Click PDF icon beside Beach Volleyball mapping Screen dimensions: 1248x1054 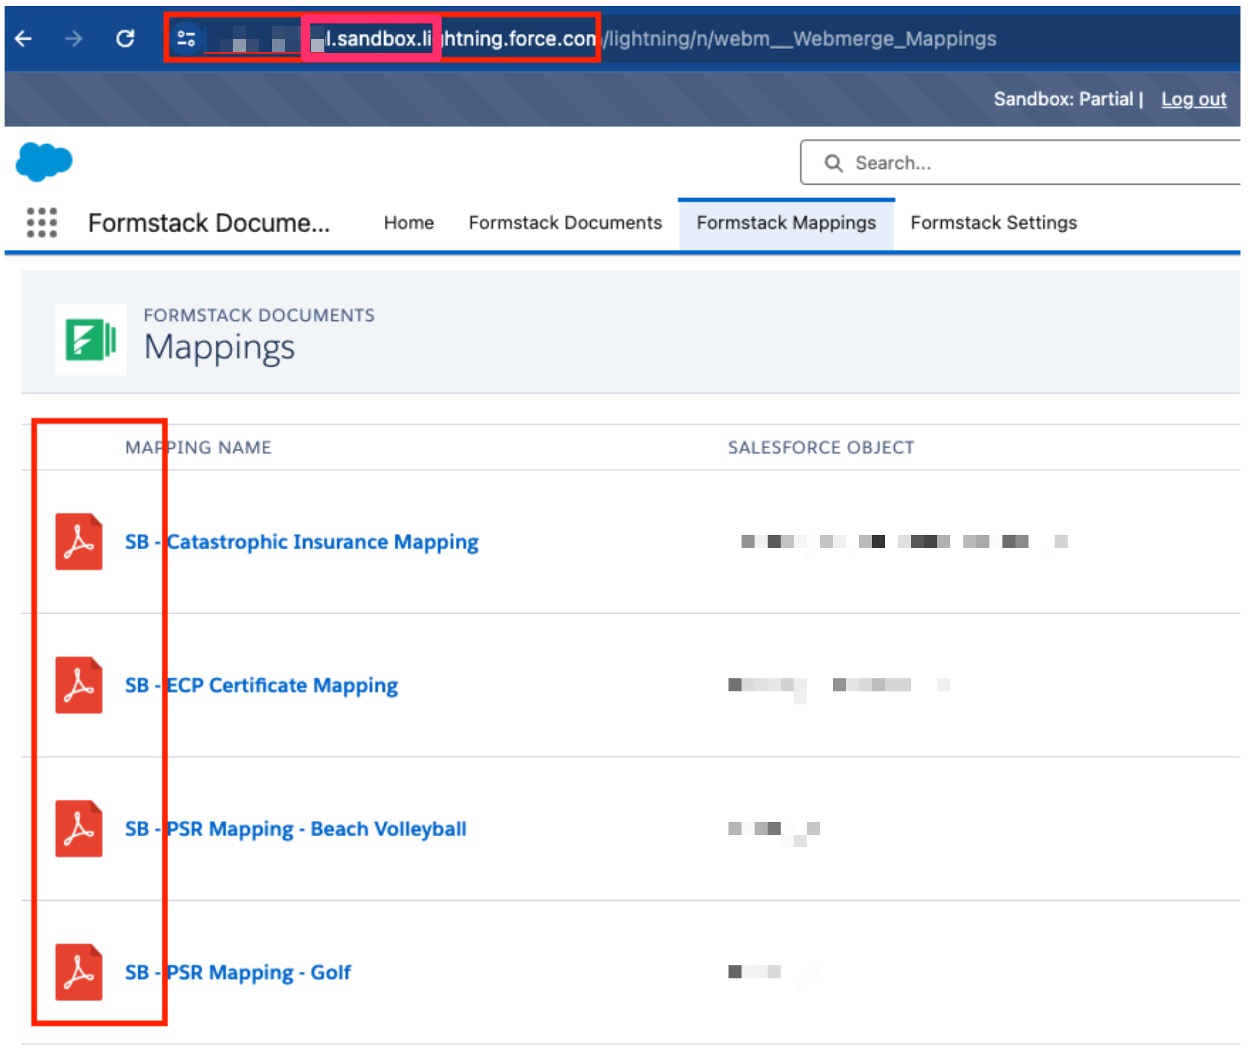pos(79,829)
